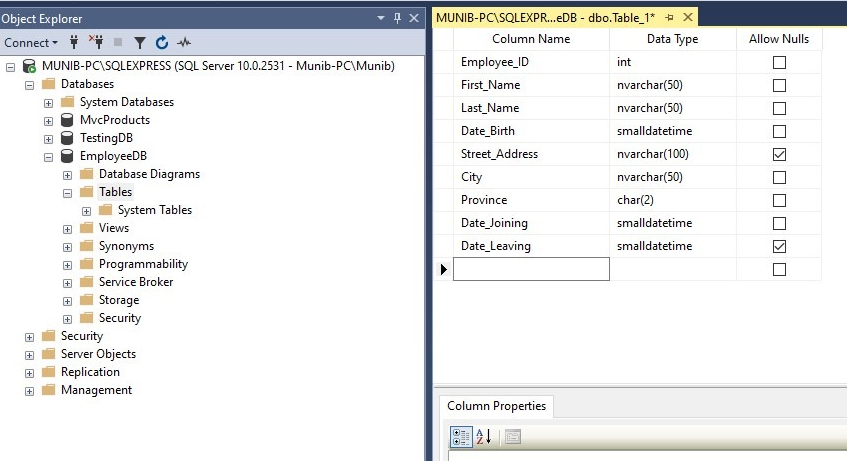Image resolution: width=847 pixels, height=461 pixels.
Task: Toggle Allow Nulls for Last_Name
Action: click(x=779, y=109)
